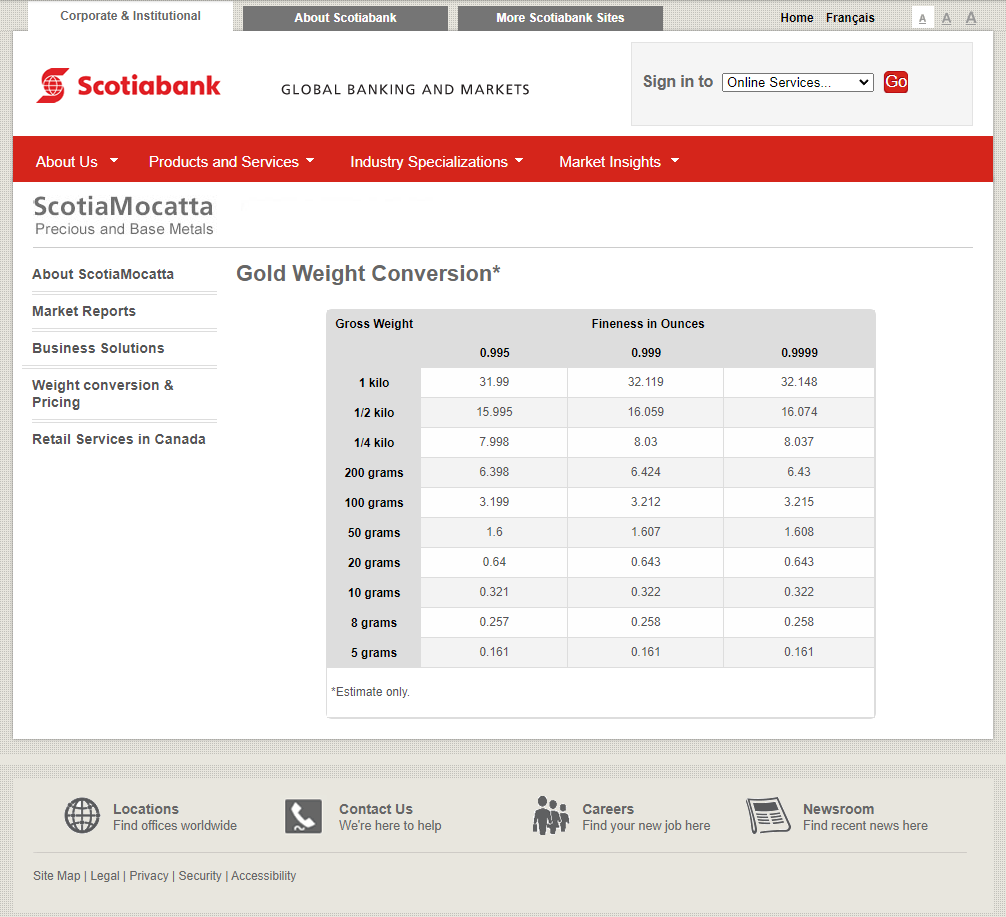Click the value 32.148 in table
Viewport: 1006px width, 917px height.
point(799,382)
